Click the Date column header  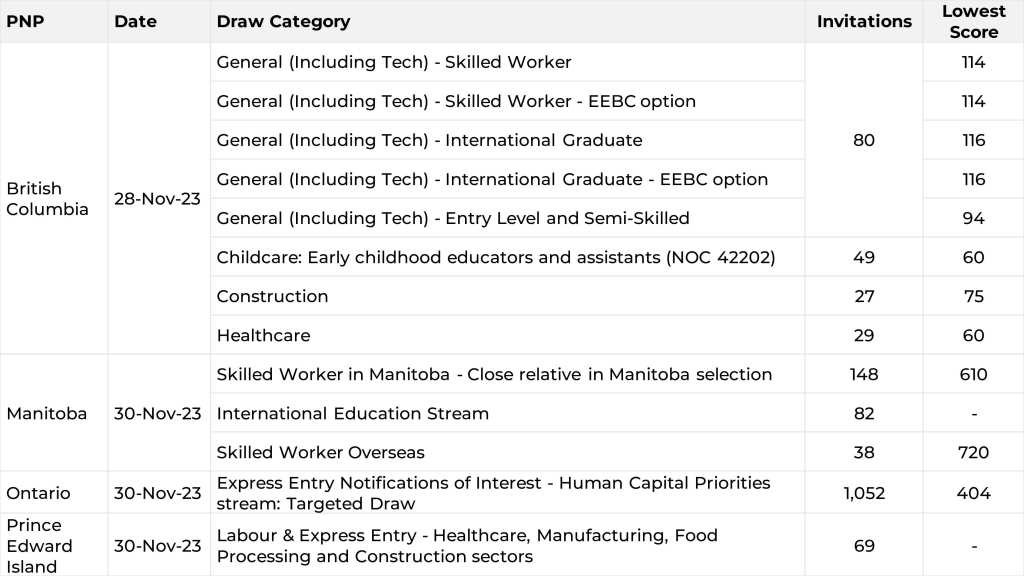pyautogui.click(x=135, y=21)
